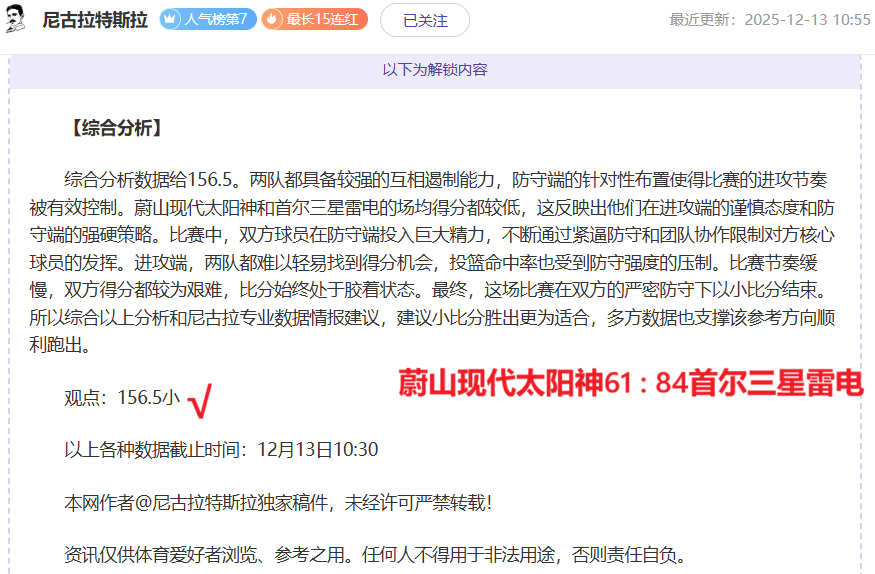The height and width of the screenshot is (574, 875).
Task: Click the crown icon in popularity badge
Action: [171, 19]
